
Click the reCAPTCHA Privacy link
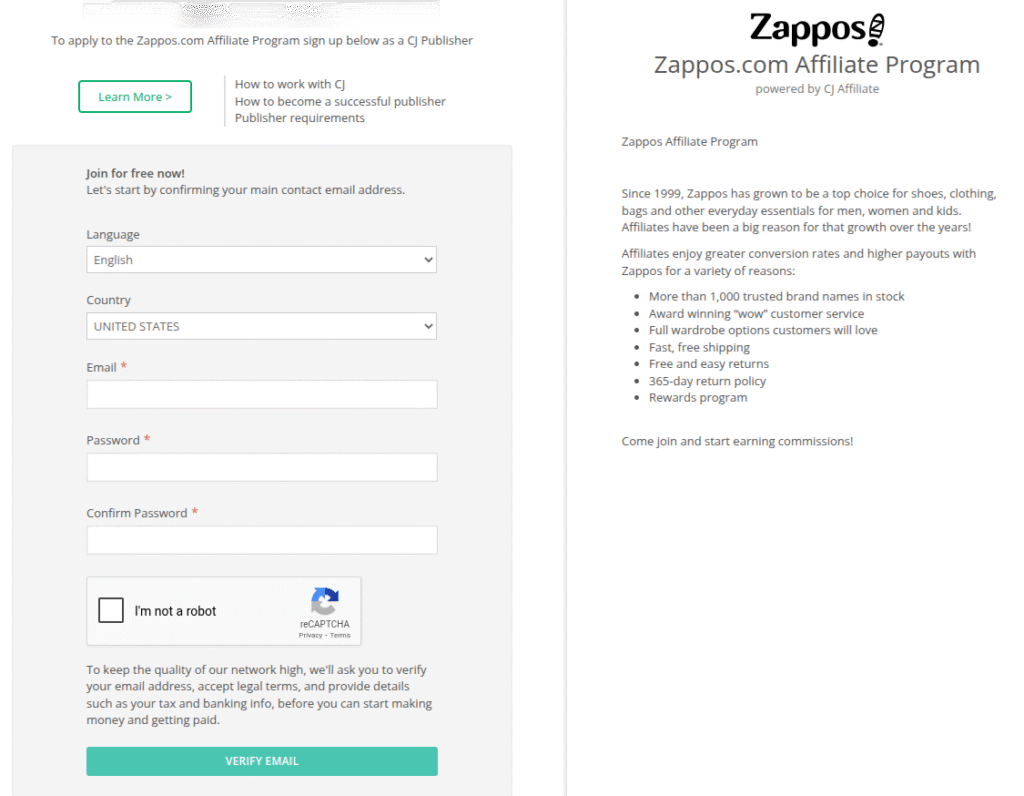pos(311,634)
